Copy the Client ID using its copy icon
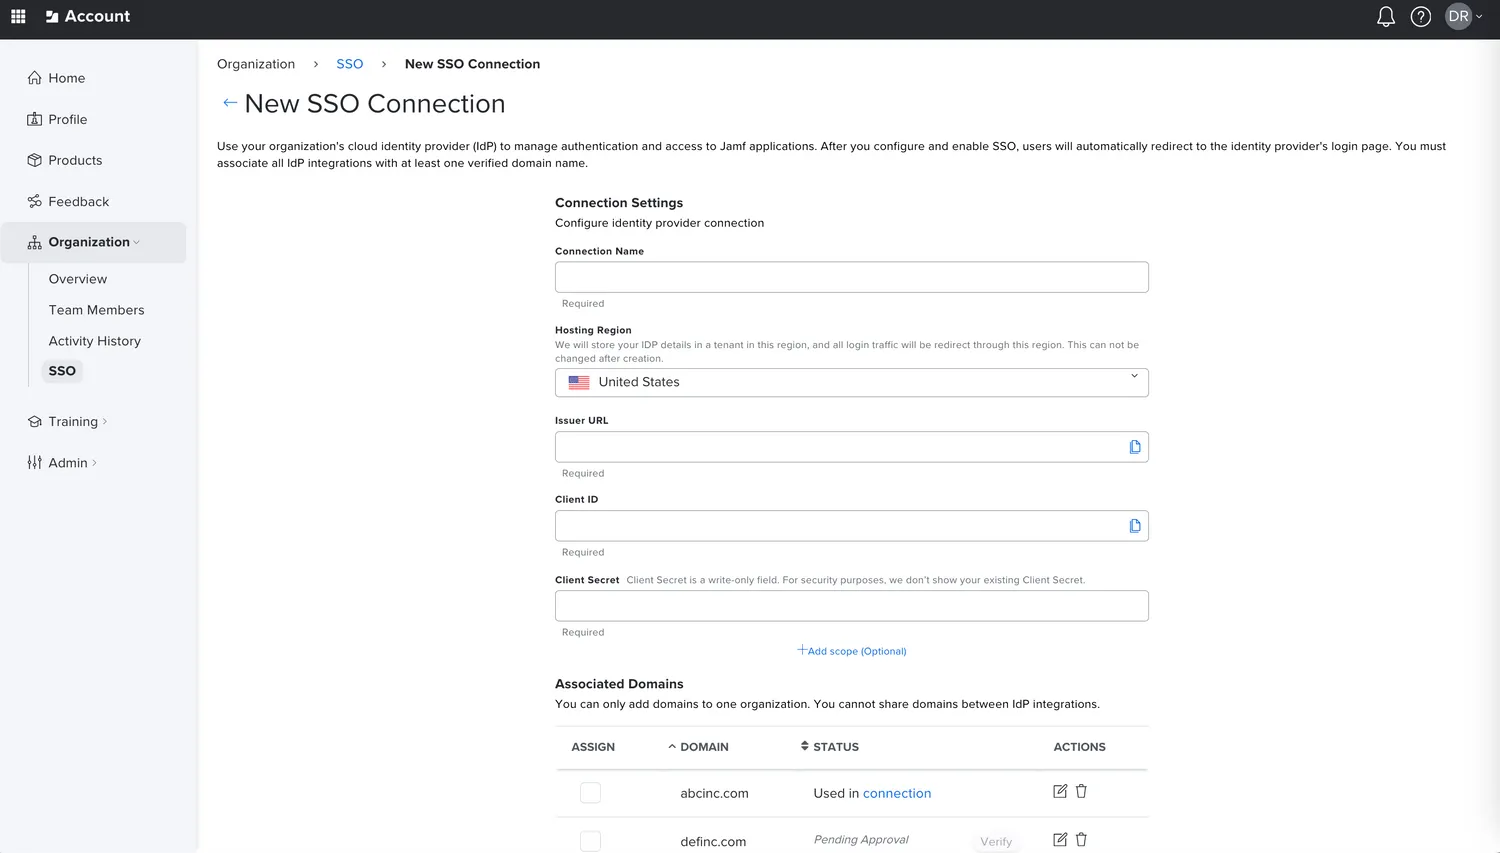Image resolution: width=1500 pixels, height=853 pixels. tap(1134, 525)
